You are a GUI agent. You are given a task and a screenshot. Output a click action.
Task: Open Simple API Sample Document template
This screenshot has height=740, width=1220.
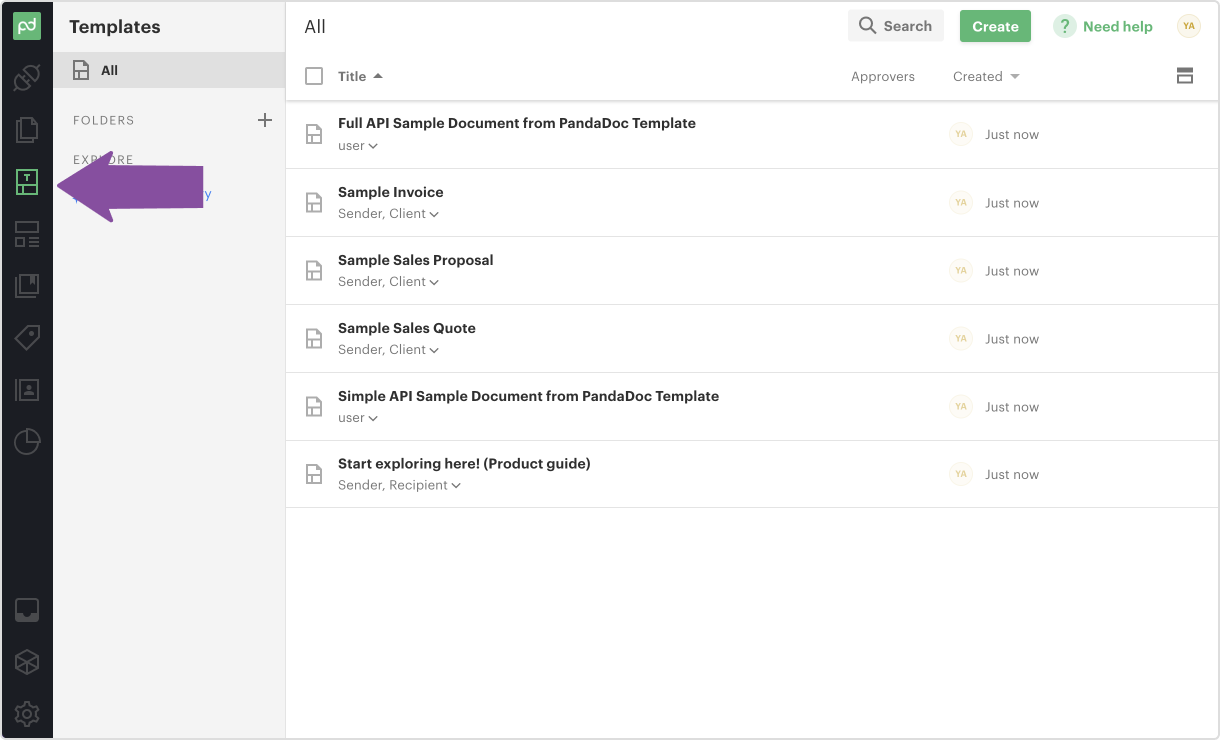(528, 396)
